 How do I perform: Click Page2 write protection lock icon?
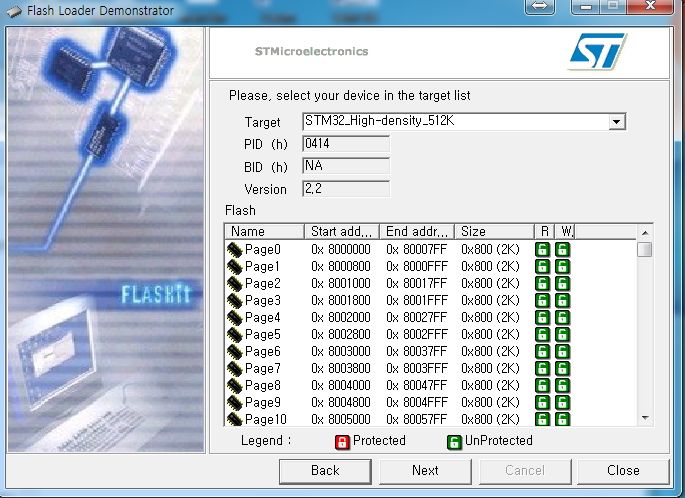click(x=563, y=284)
